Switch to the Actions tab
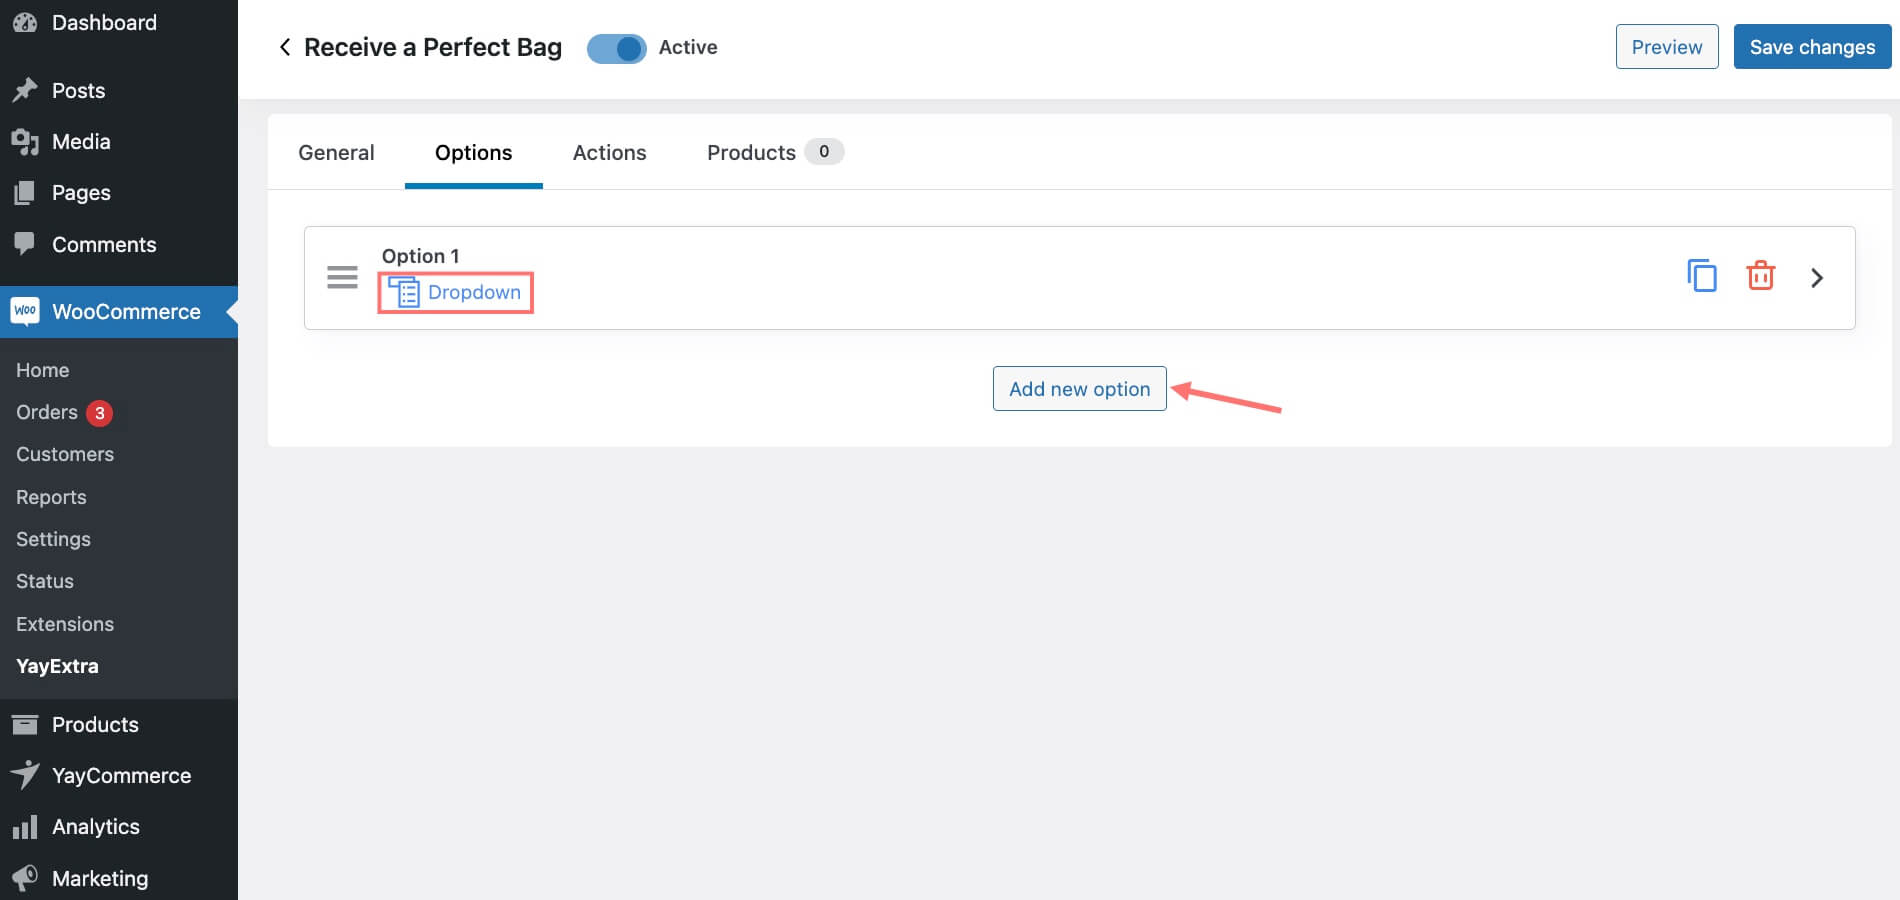 pyautogui.click(x=609, y=152)
